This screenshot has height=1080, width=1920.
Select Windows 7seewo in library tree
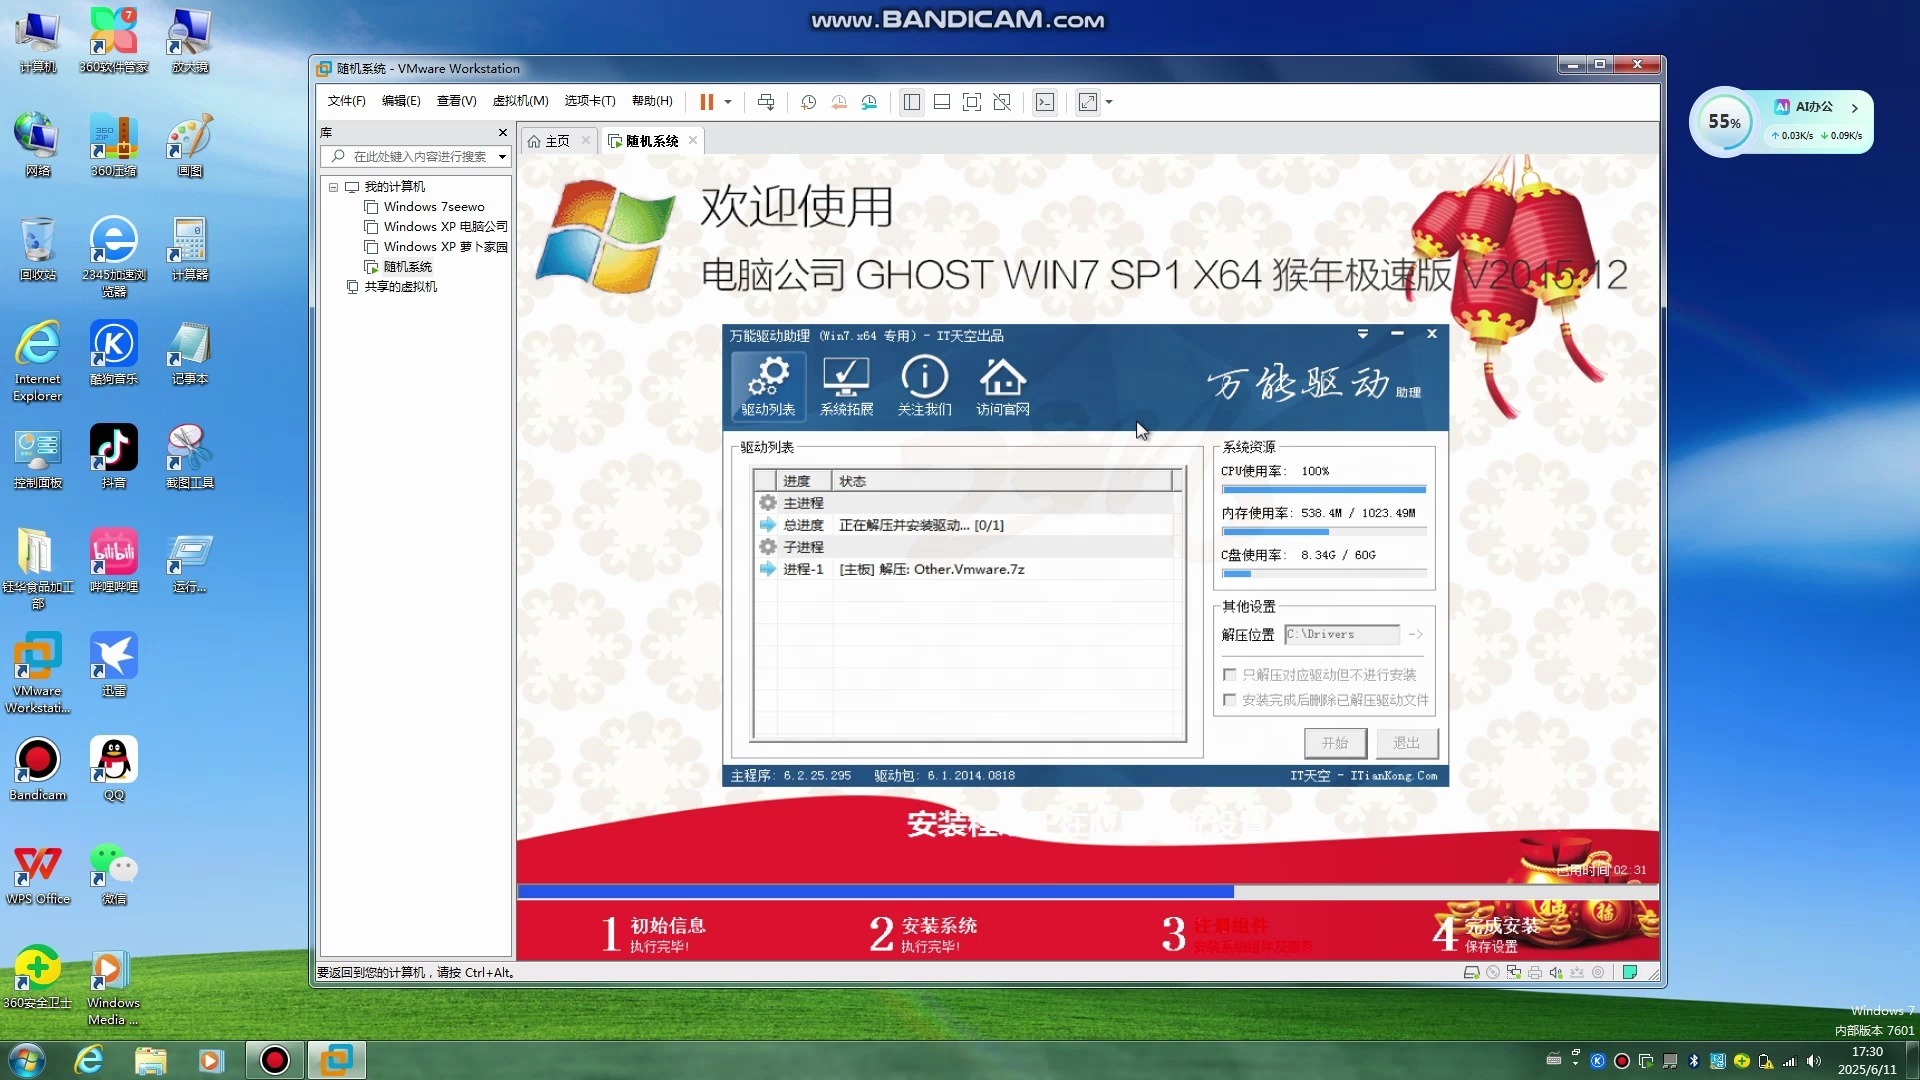click(x=433, y=207)
